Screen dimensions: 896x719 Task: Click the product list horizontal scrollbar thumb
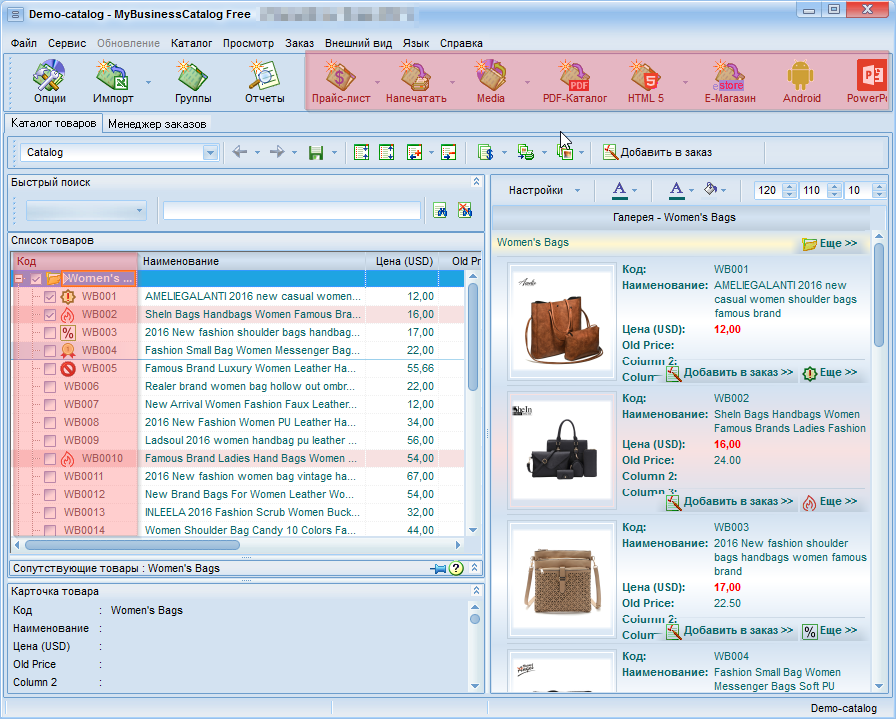click(132, 545)
